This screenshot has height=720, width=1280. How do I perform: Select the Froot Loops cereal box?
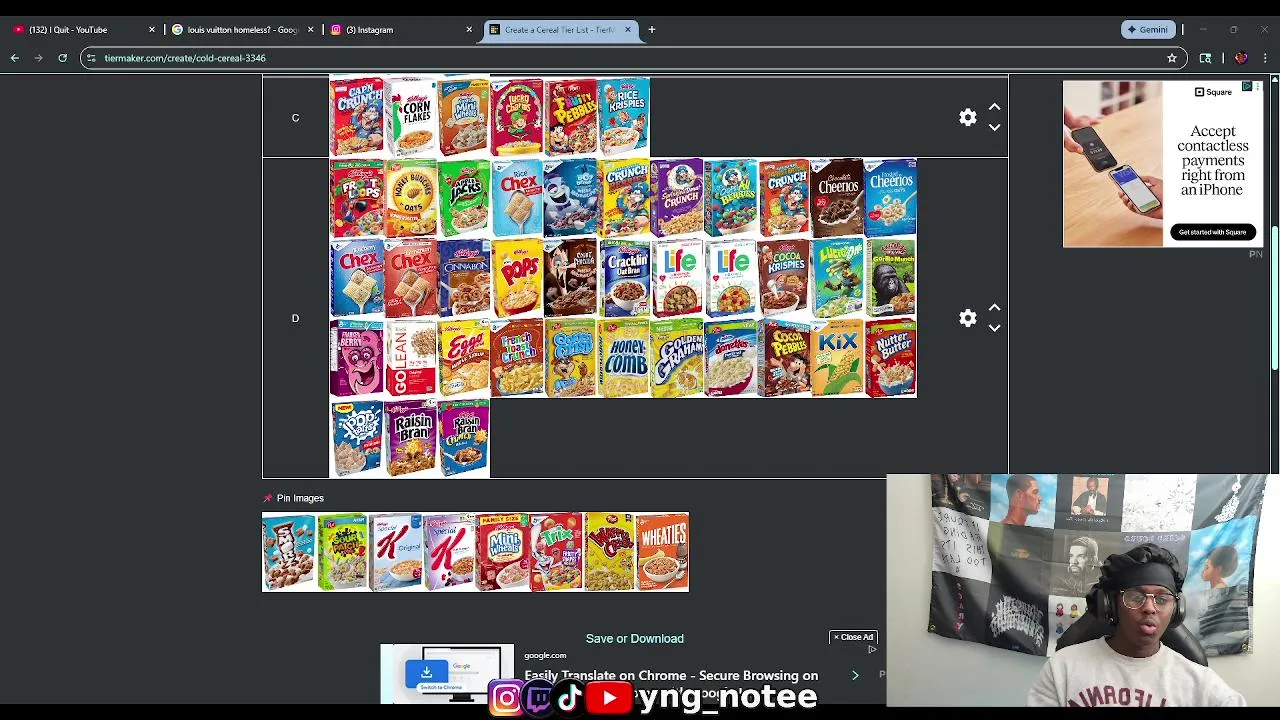click(x=356, y=198)
